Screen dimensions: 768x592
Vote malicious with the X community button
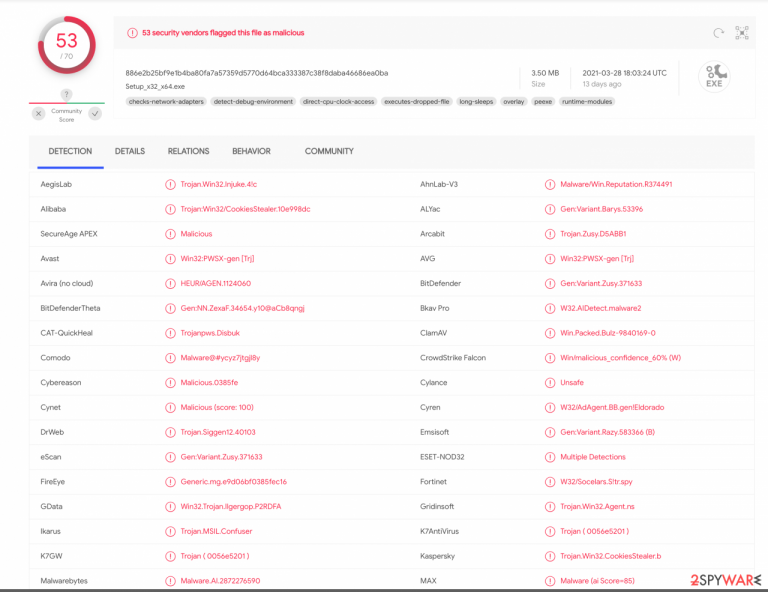(x=39, y=114)
